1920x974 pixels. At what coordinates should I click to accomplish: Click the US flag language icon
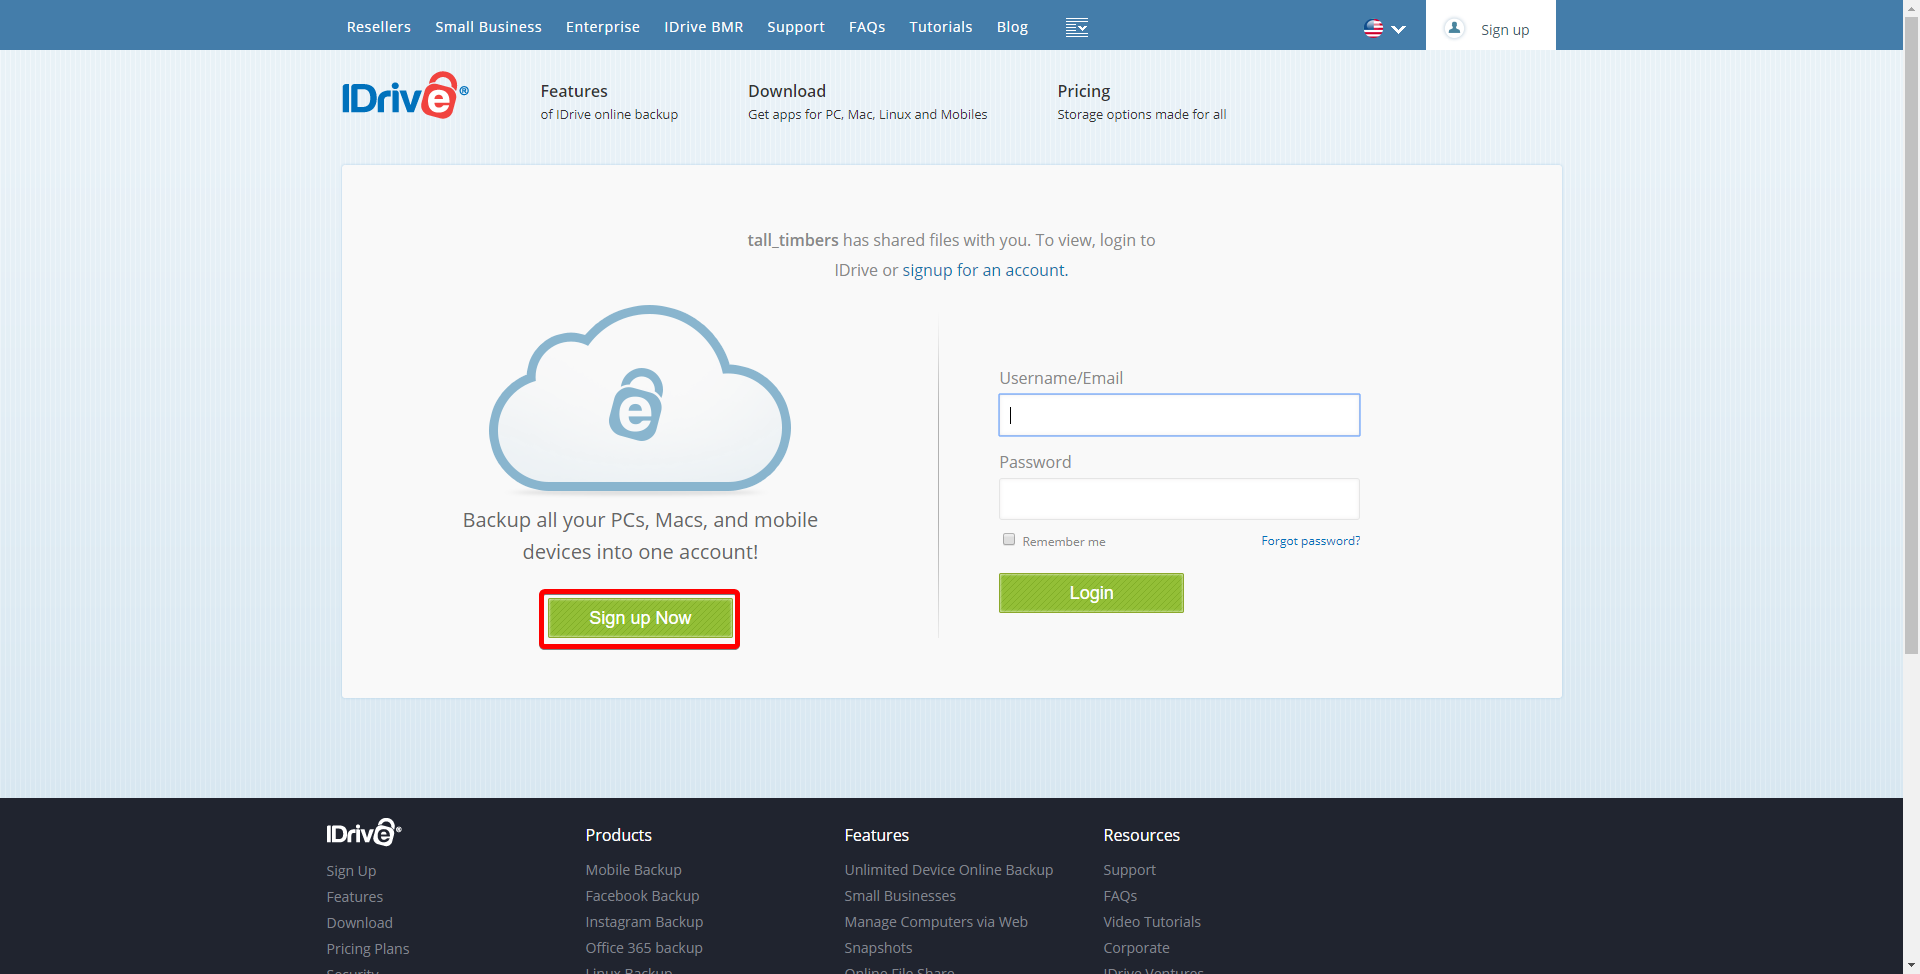click(1373, 28)
